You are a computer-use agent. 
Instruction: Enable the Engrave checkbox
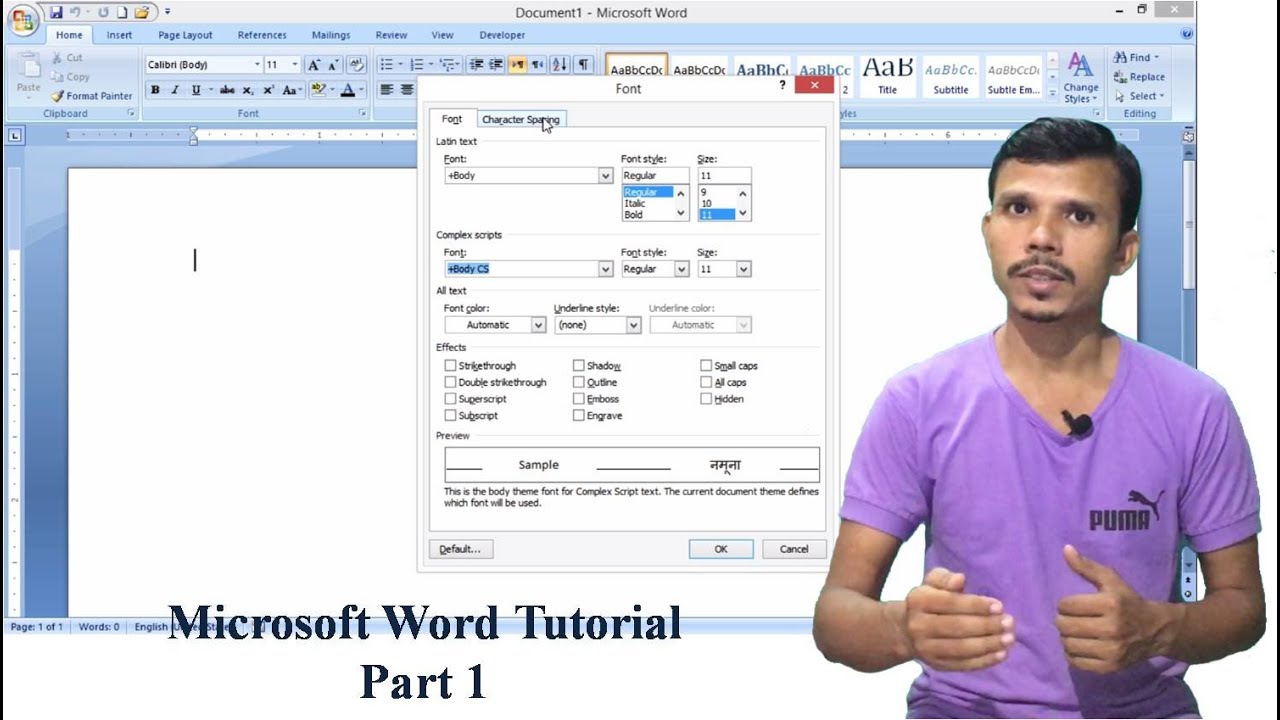pyautogui.click(x=578, y=415)
